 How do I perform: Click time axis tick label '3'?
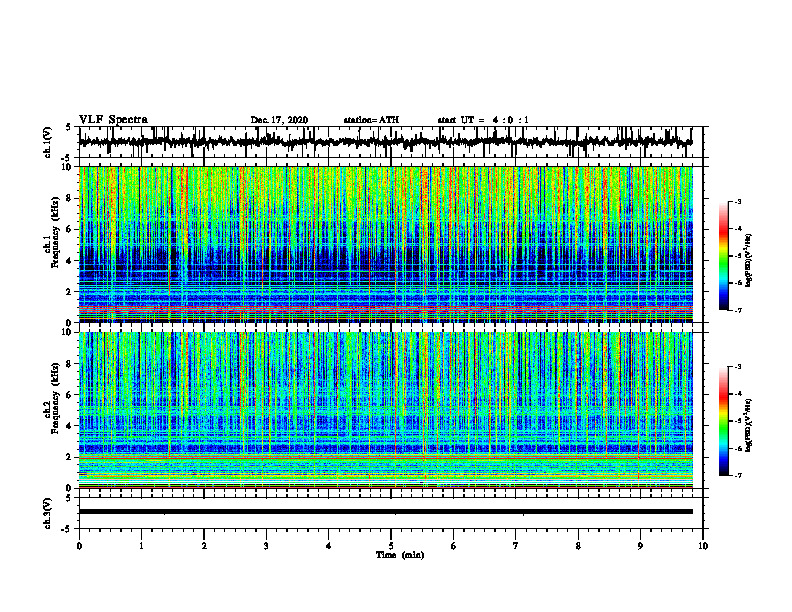click(x=266, y=546)
